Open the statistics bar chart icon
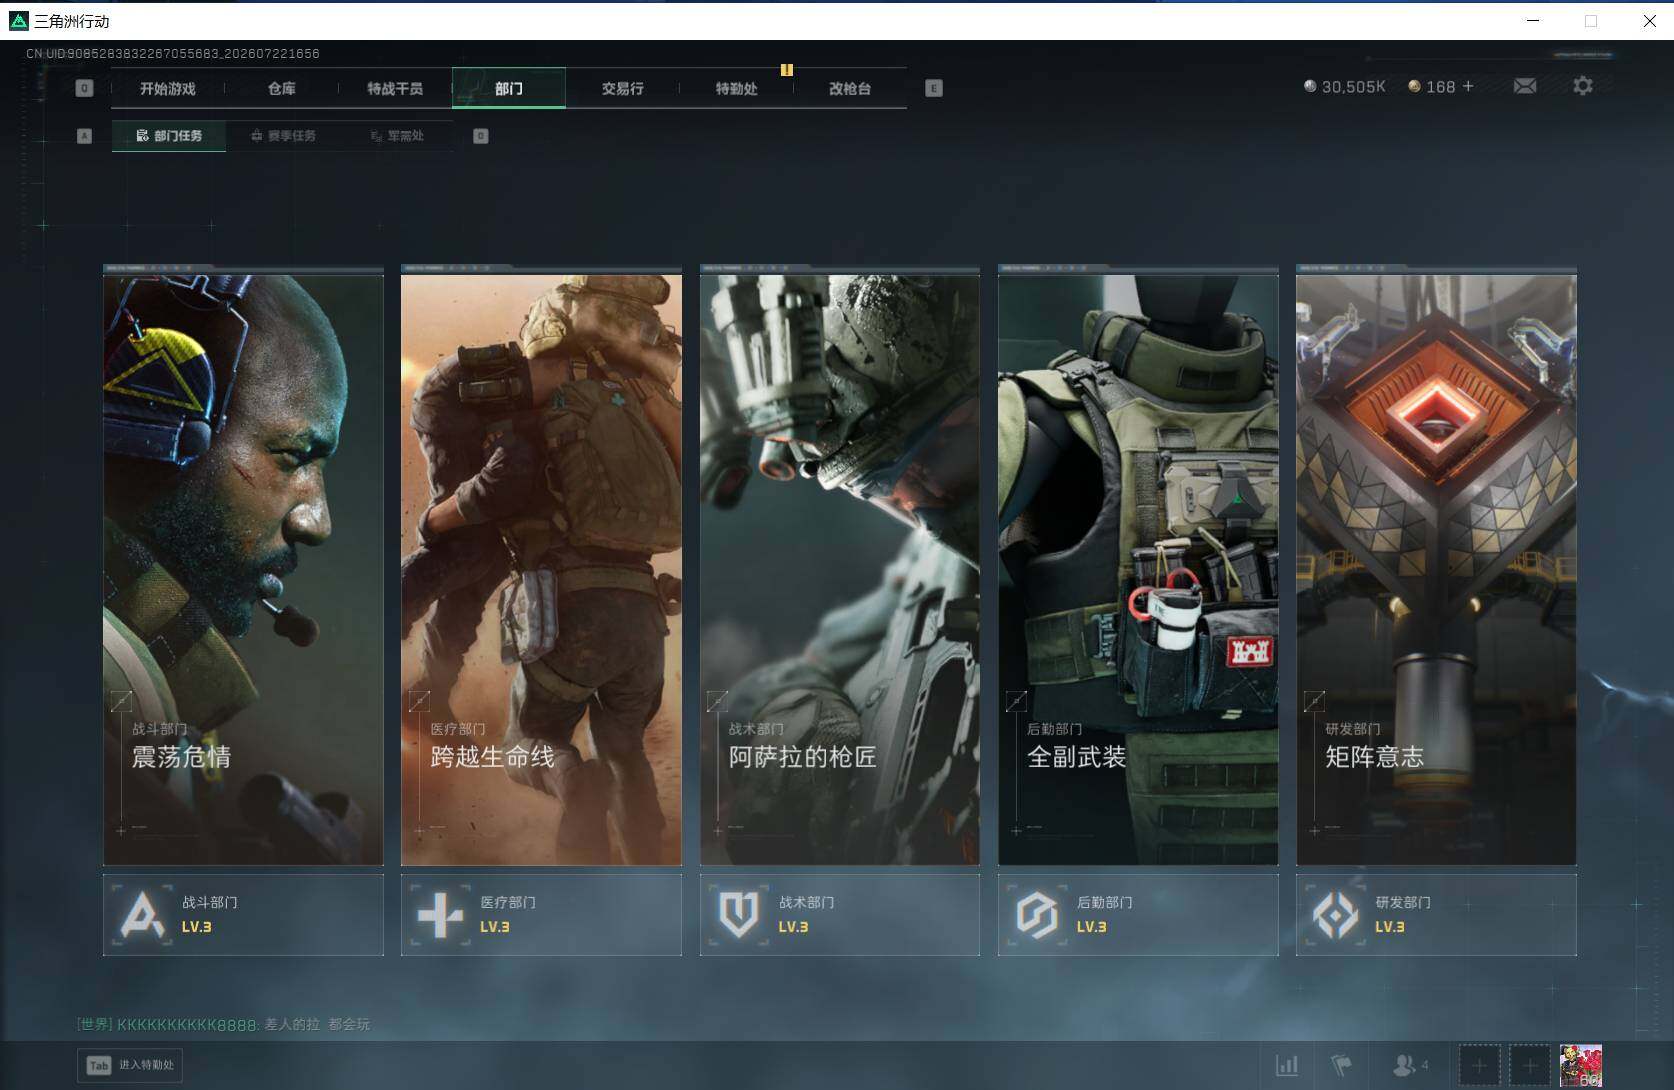Viewport: 1674px width, 1090px height. point(1287,1065)
